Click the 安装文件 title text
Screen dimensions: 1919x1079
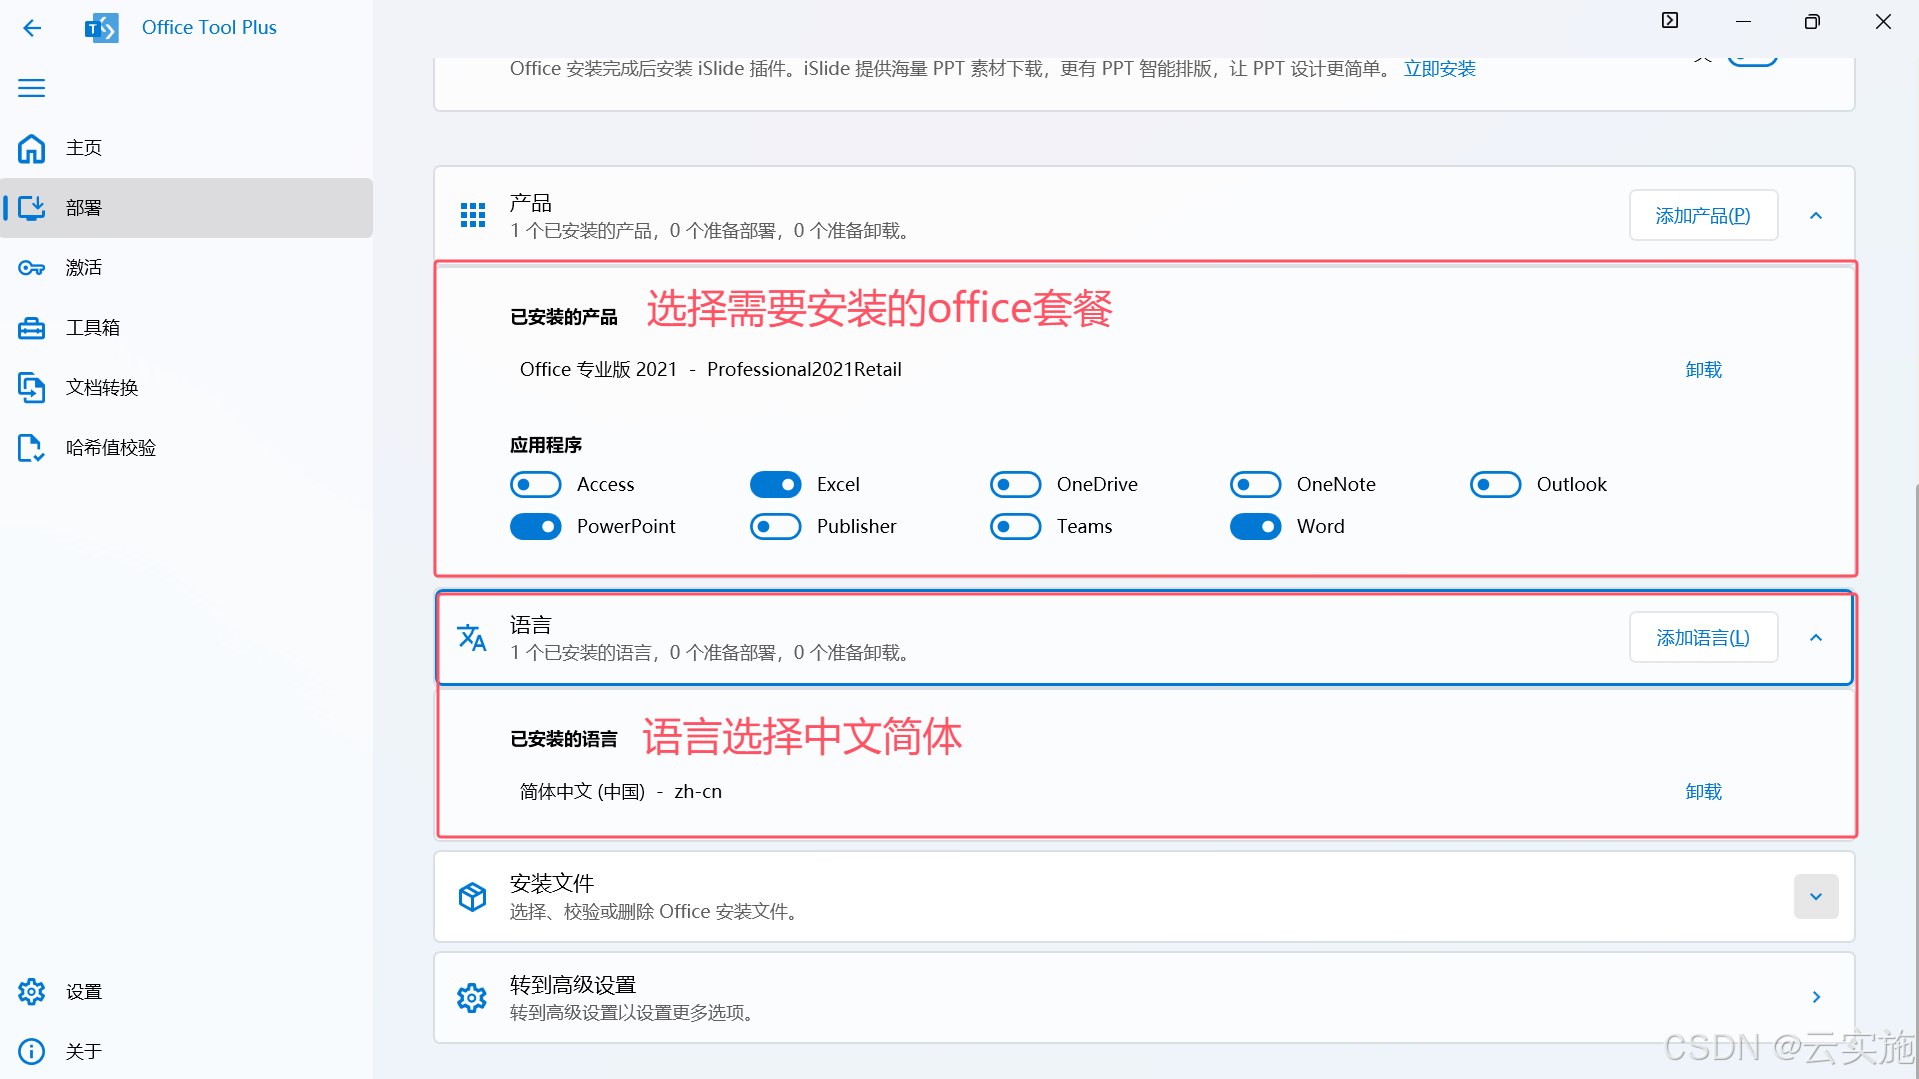tap(552, 884)
